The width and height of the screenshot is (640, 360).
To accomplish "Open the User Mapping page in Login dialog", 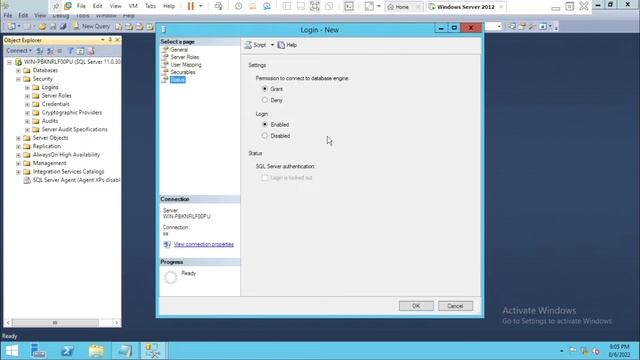I will tap(186, 64).
